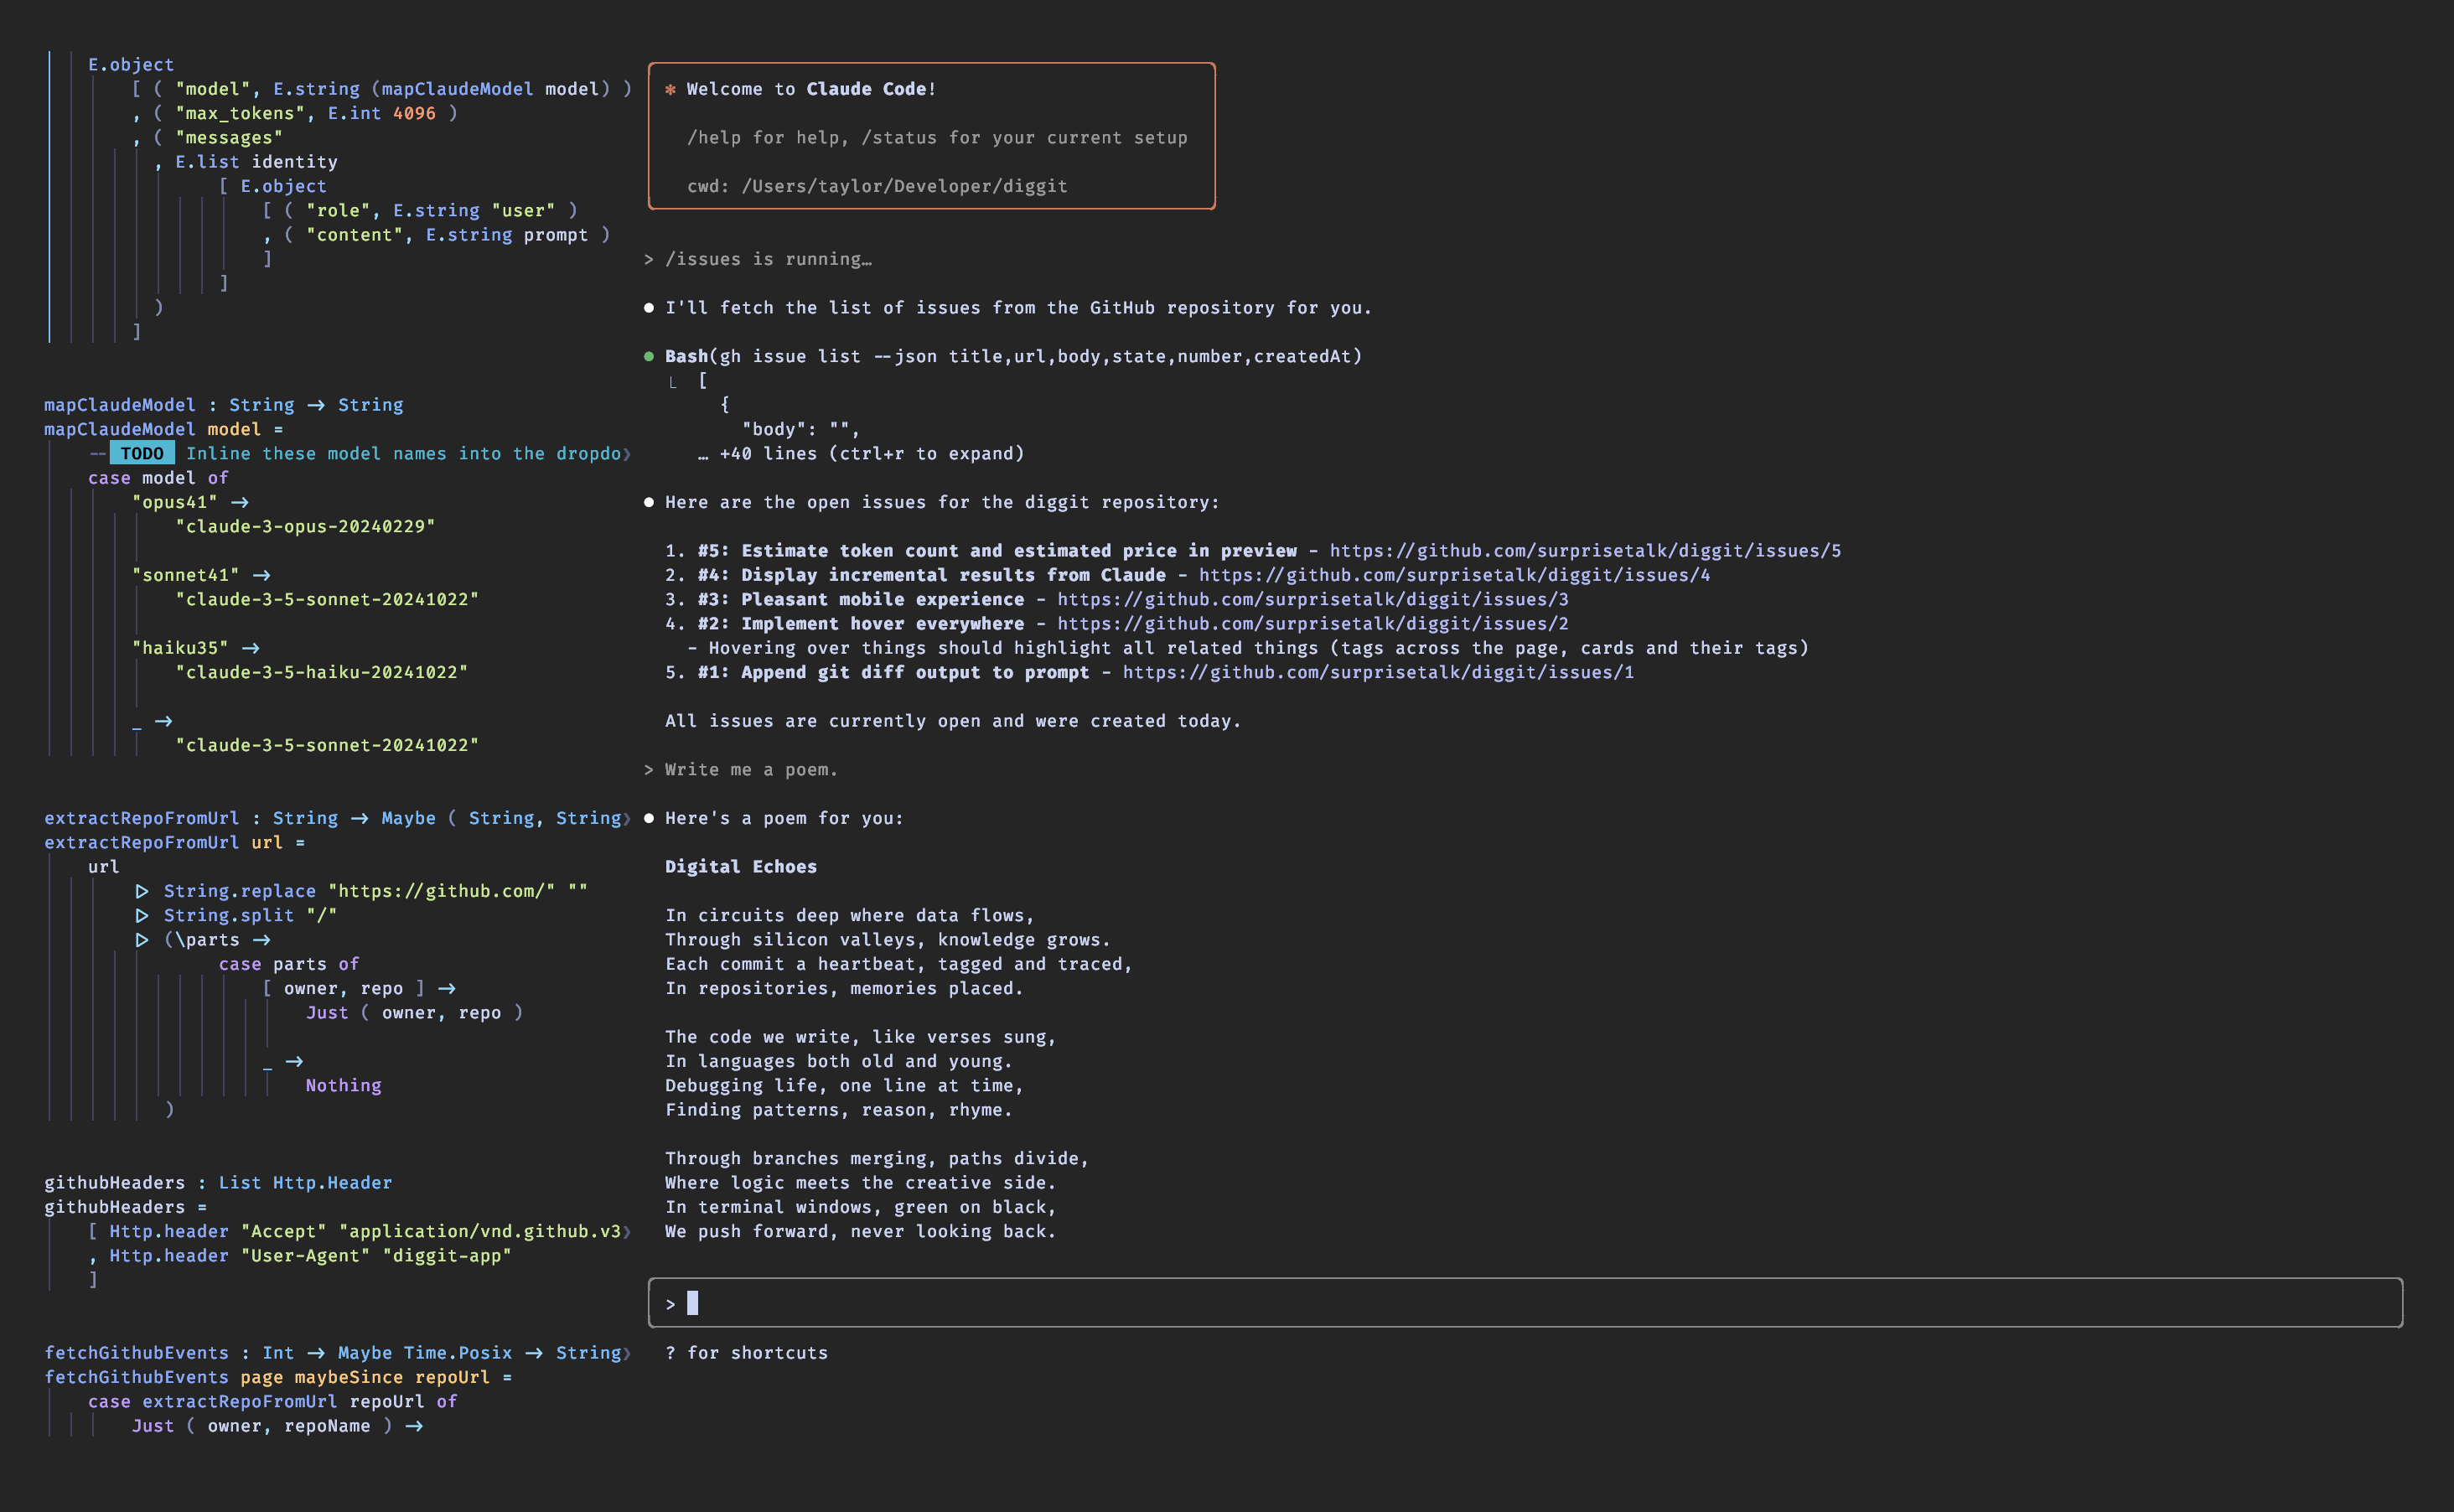Viewport: 2454px width, 1512px height.
Task: Click the green dot beside the Bash command
Action: click(x=650, y=356)
